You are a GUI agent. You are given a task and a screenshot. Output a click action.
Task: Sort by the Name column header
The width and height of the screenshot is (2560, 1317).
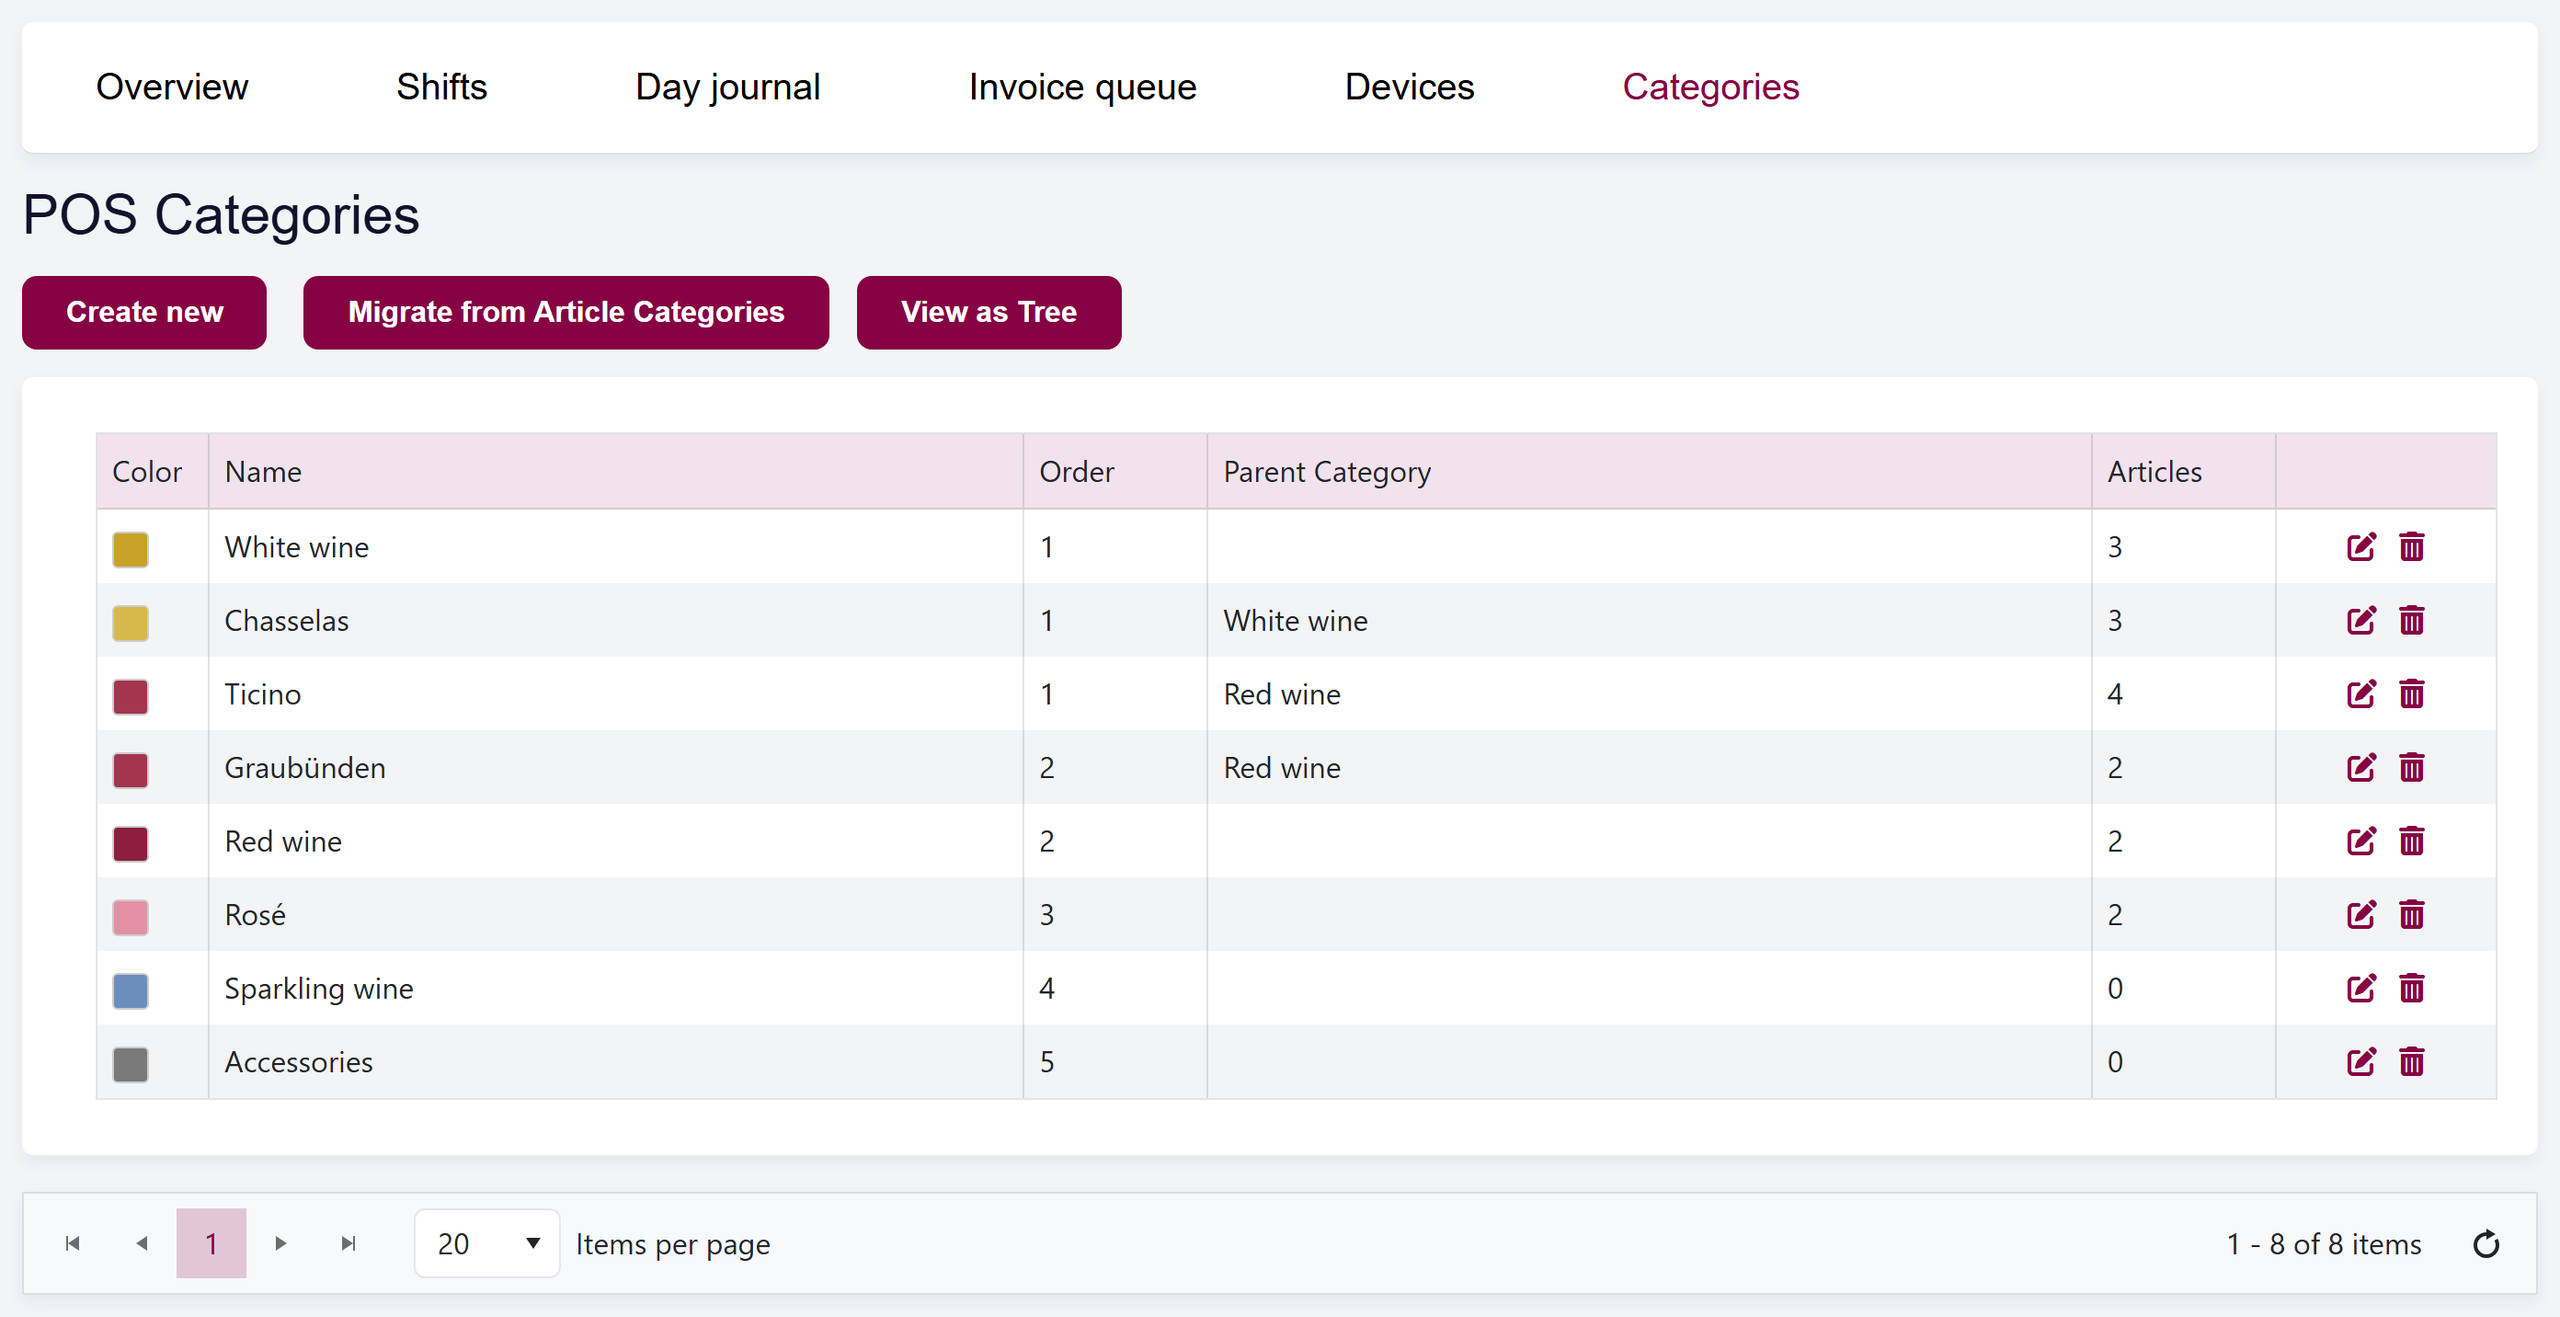pyautogui.click(x=615, y=471)
